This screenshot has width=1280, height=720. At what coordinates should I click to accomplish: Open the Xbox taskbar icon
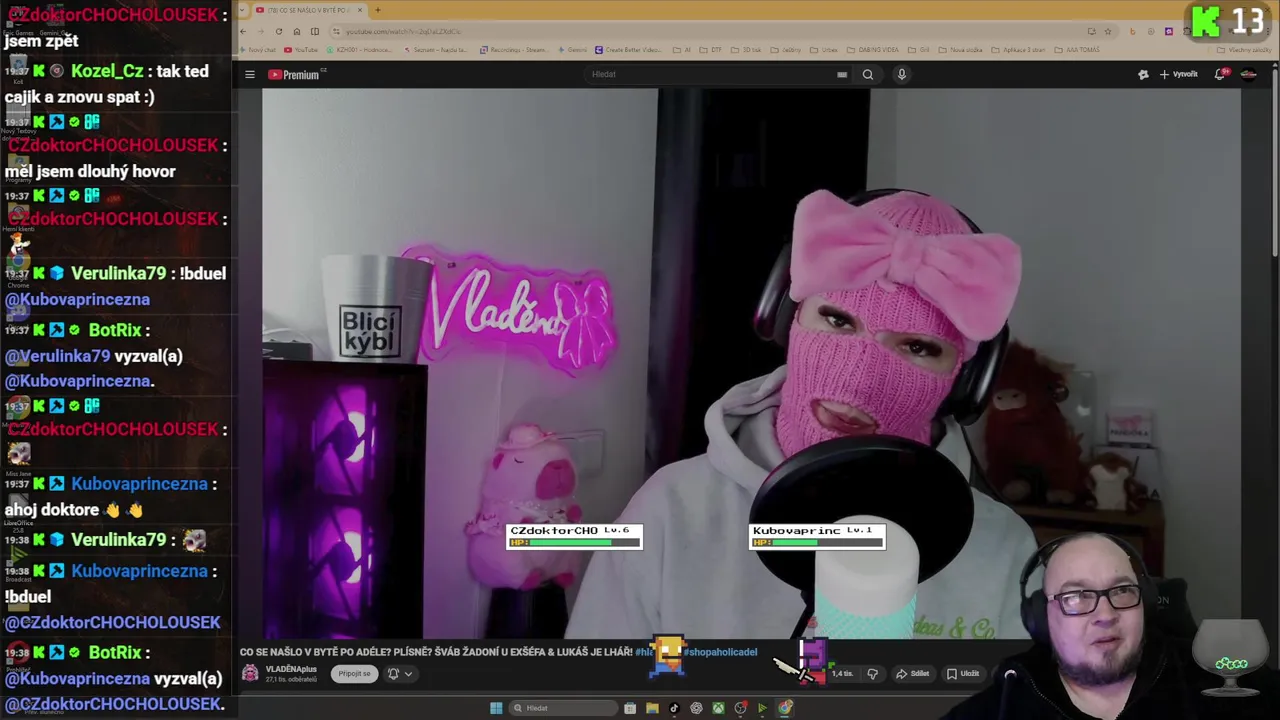[718, 708]
